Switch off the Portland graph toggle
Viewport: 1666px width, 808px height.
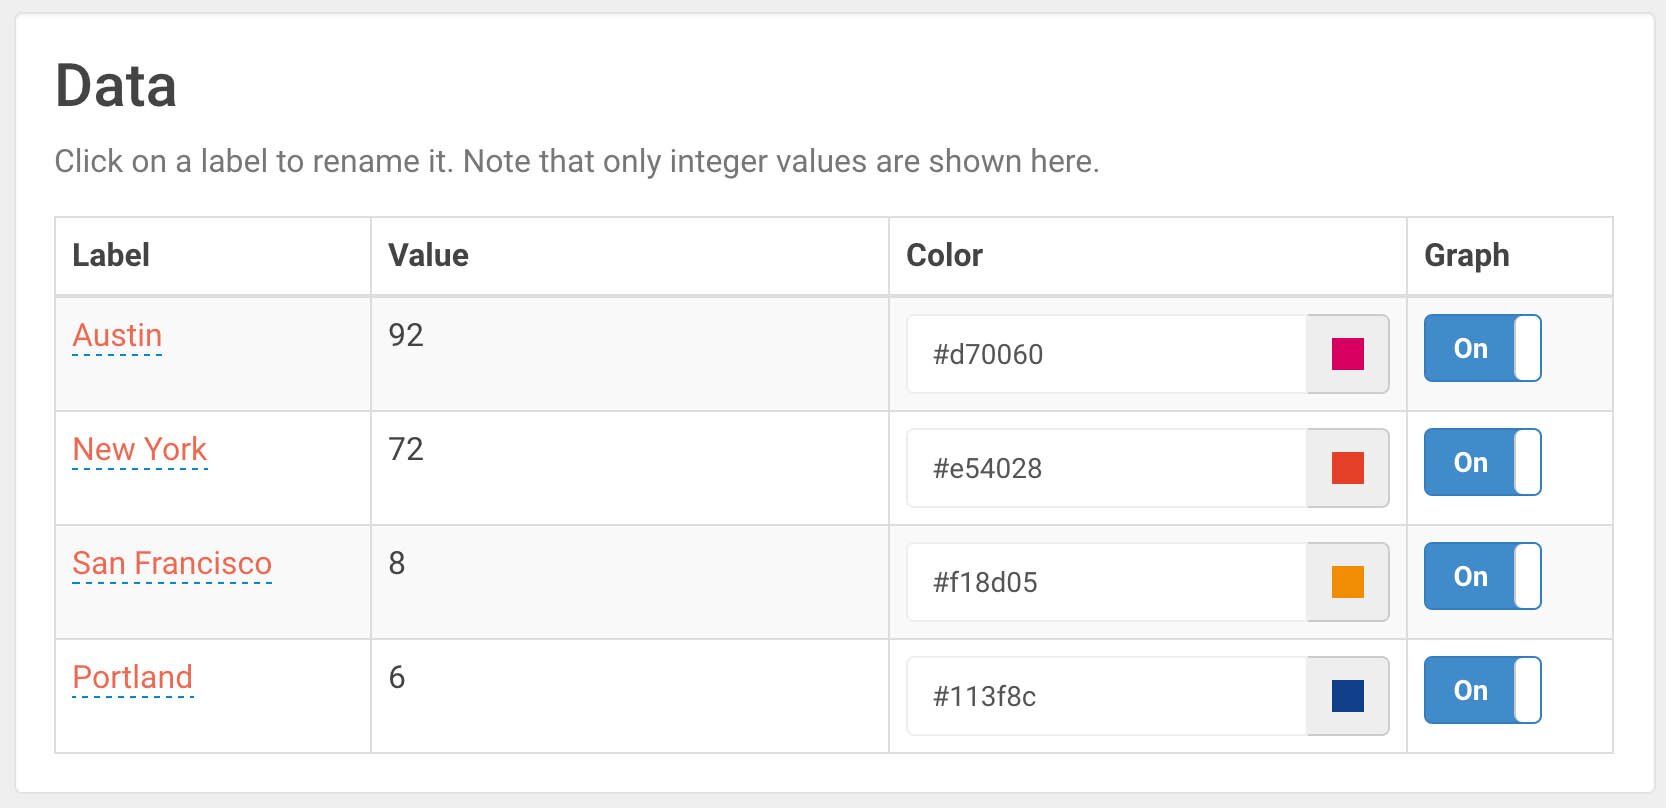1482,690
